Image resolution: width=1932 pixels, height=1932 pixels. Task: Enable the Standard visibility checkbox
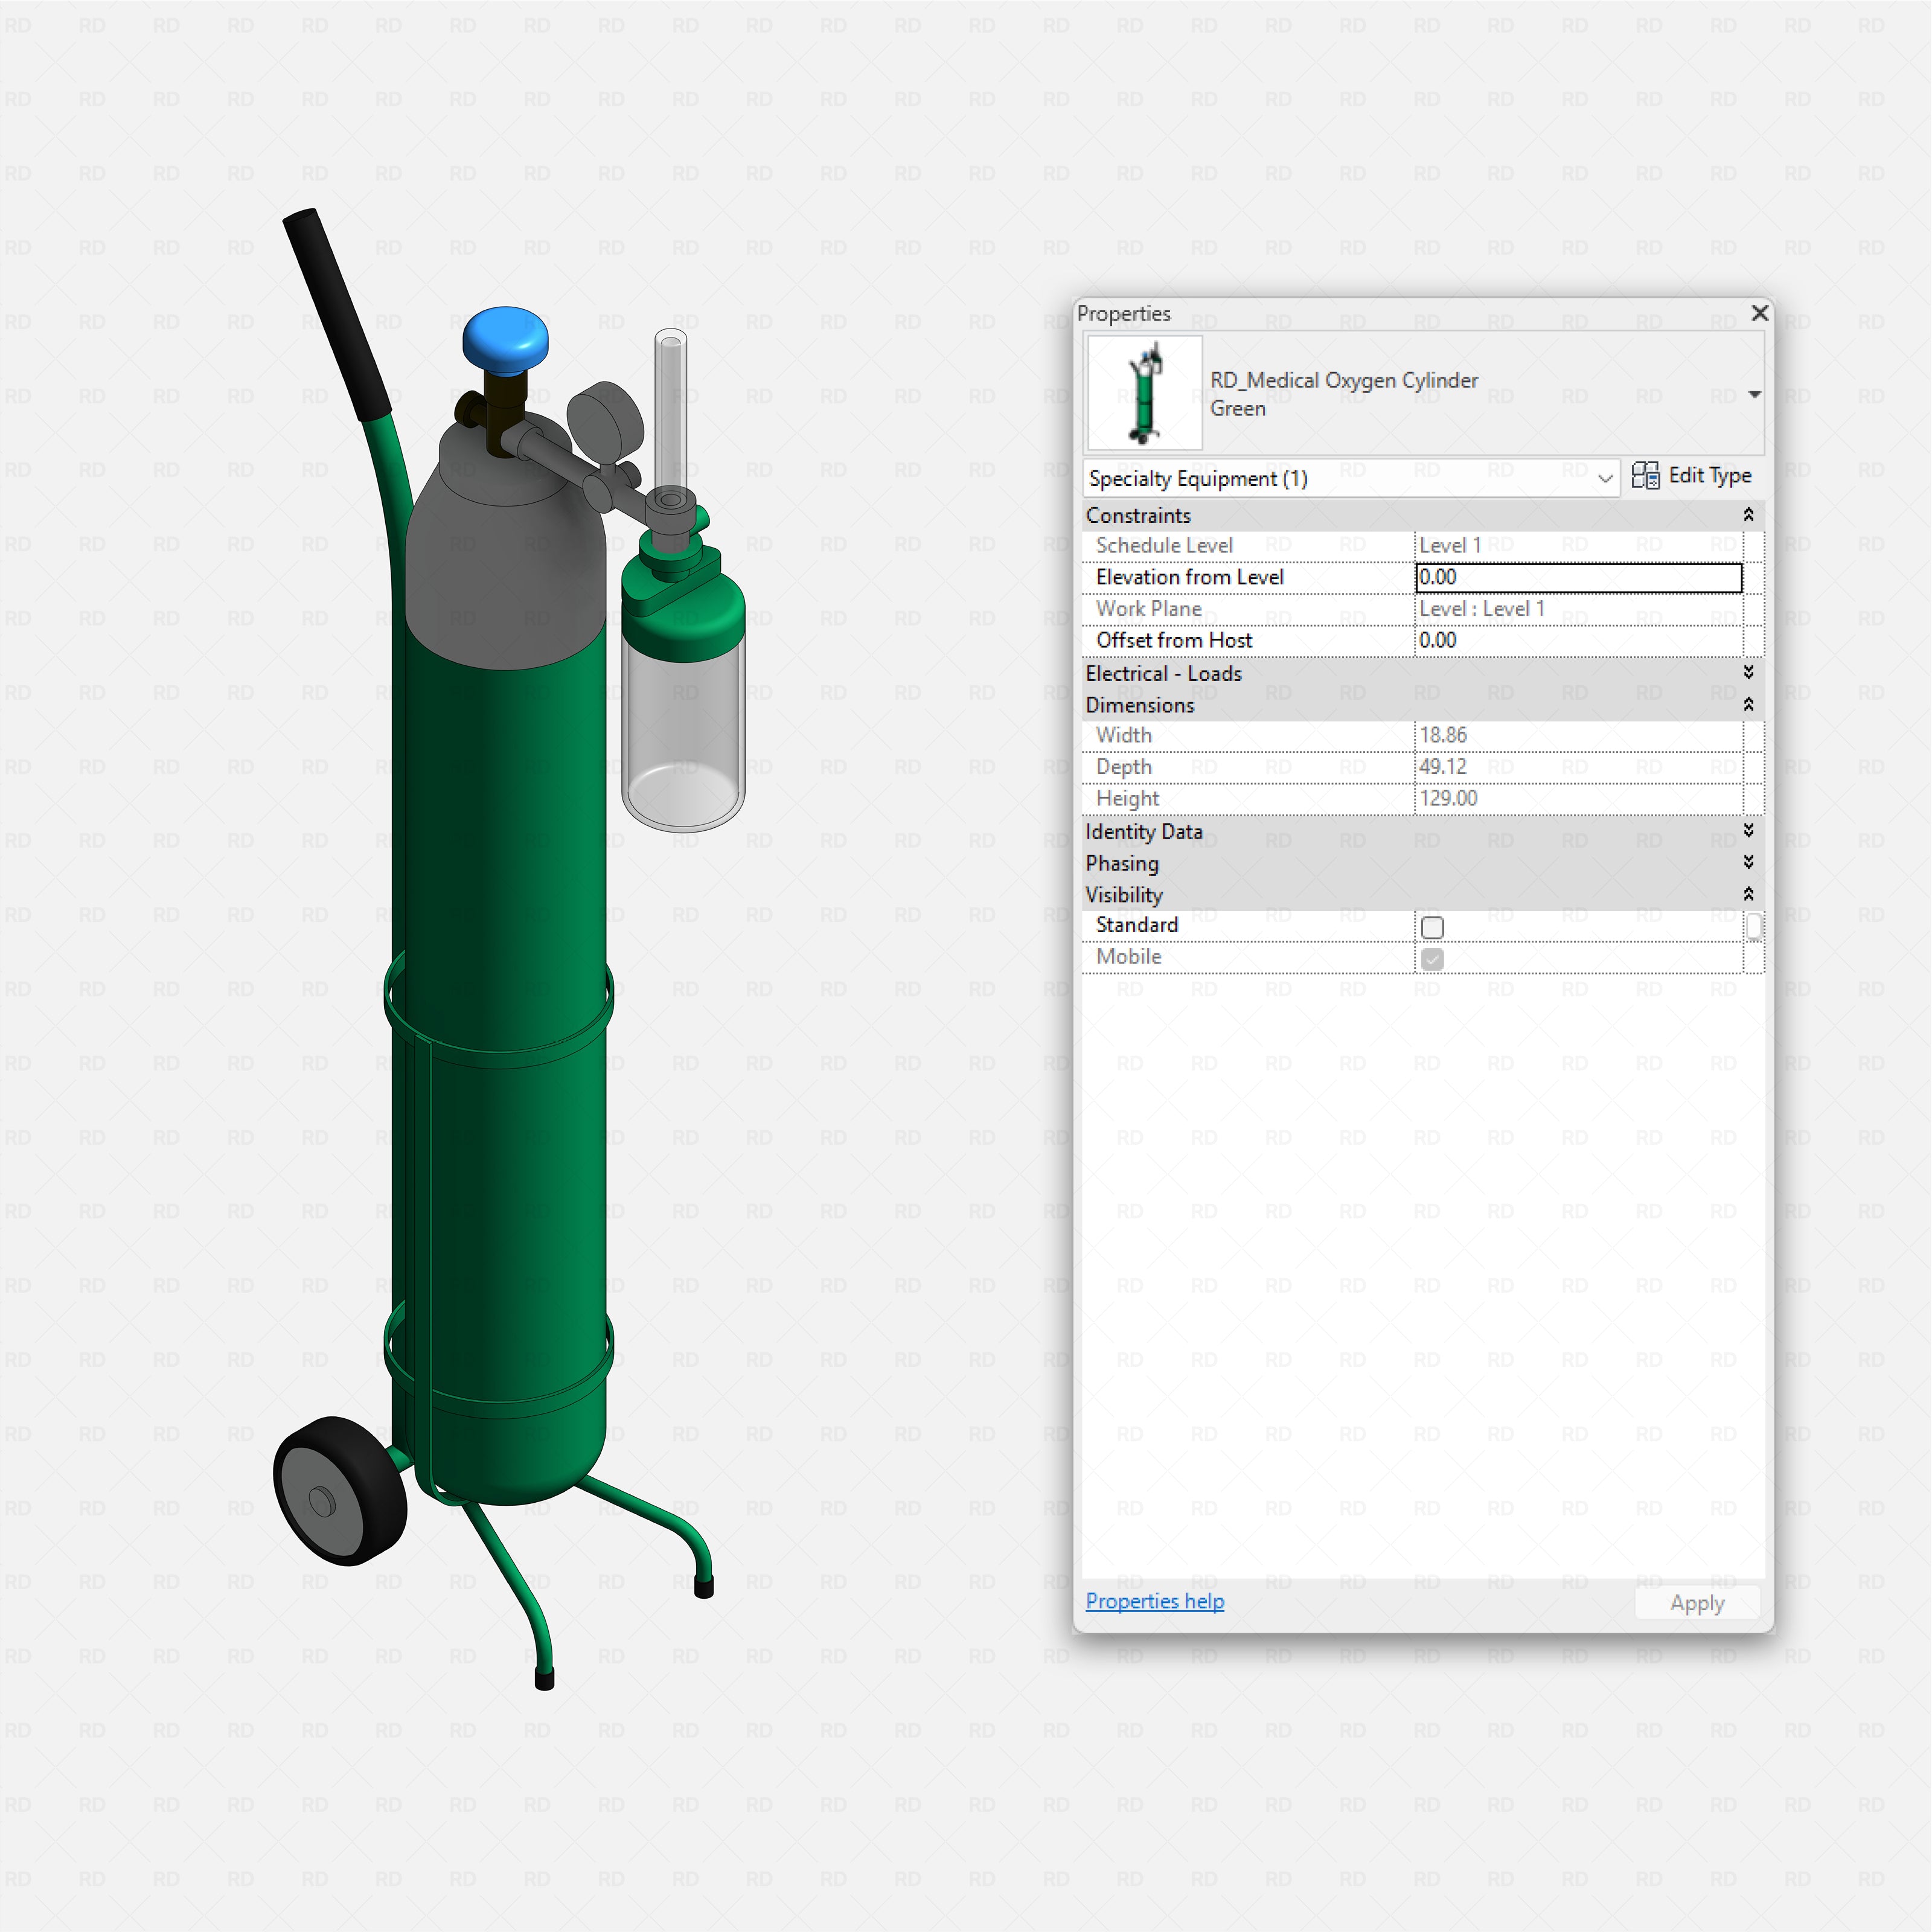(x=1432, y=927)
